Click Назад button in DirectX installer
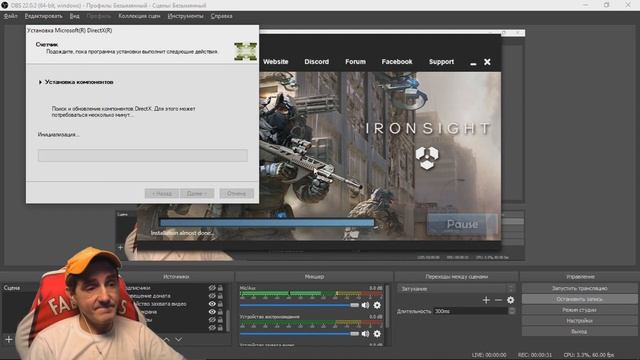Image resolution: width=640 pixels, height=360 pixels. (x=162, y=193)
